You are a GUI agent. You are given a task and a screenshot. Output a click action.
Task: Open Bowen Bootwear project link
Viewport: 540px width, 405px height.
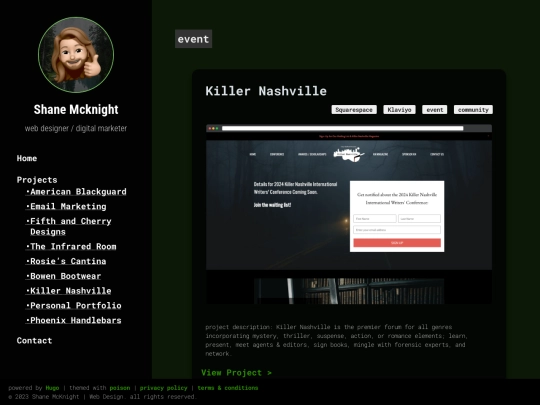point(64,276)
